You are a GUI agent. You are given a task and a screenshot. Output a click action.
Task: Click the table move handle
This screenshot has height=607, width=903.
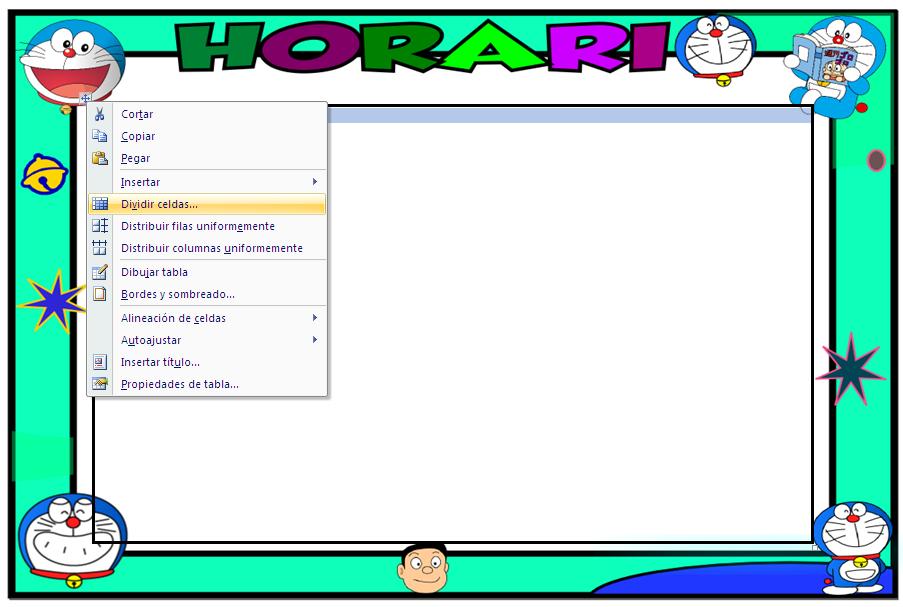point(86,98)
